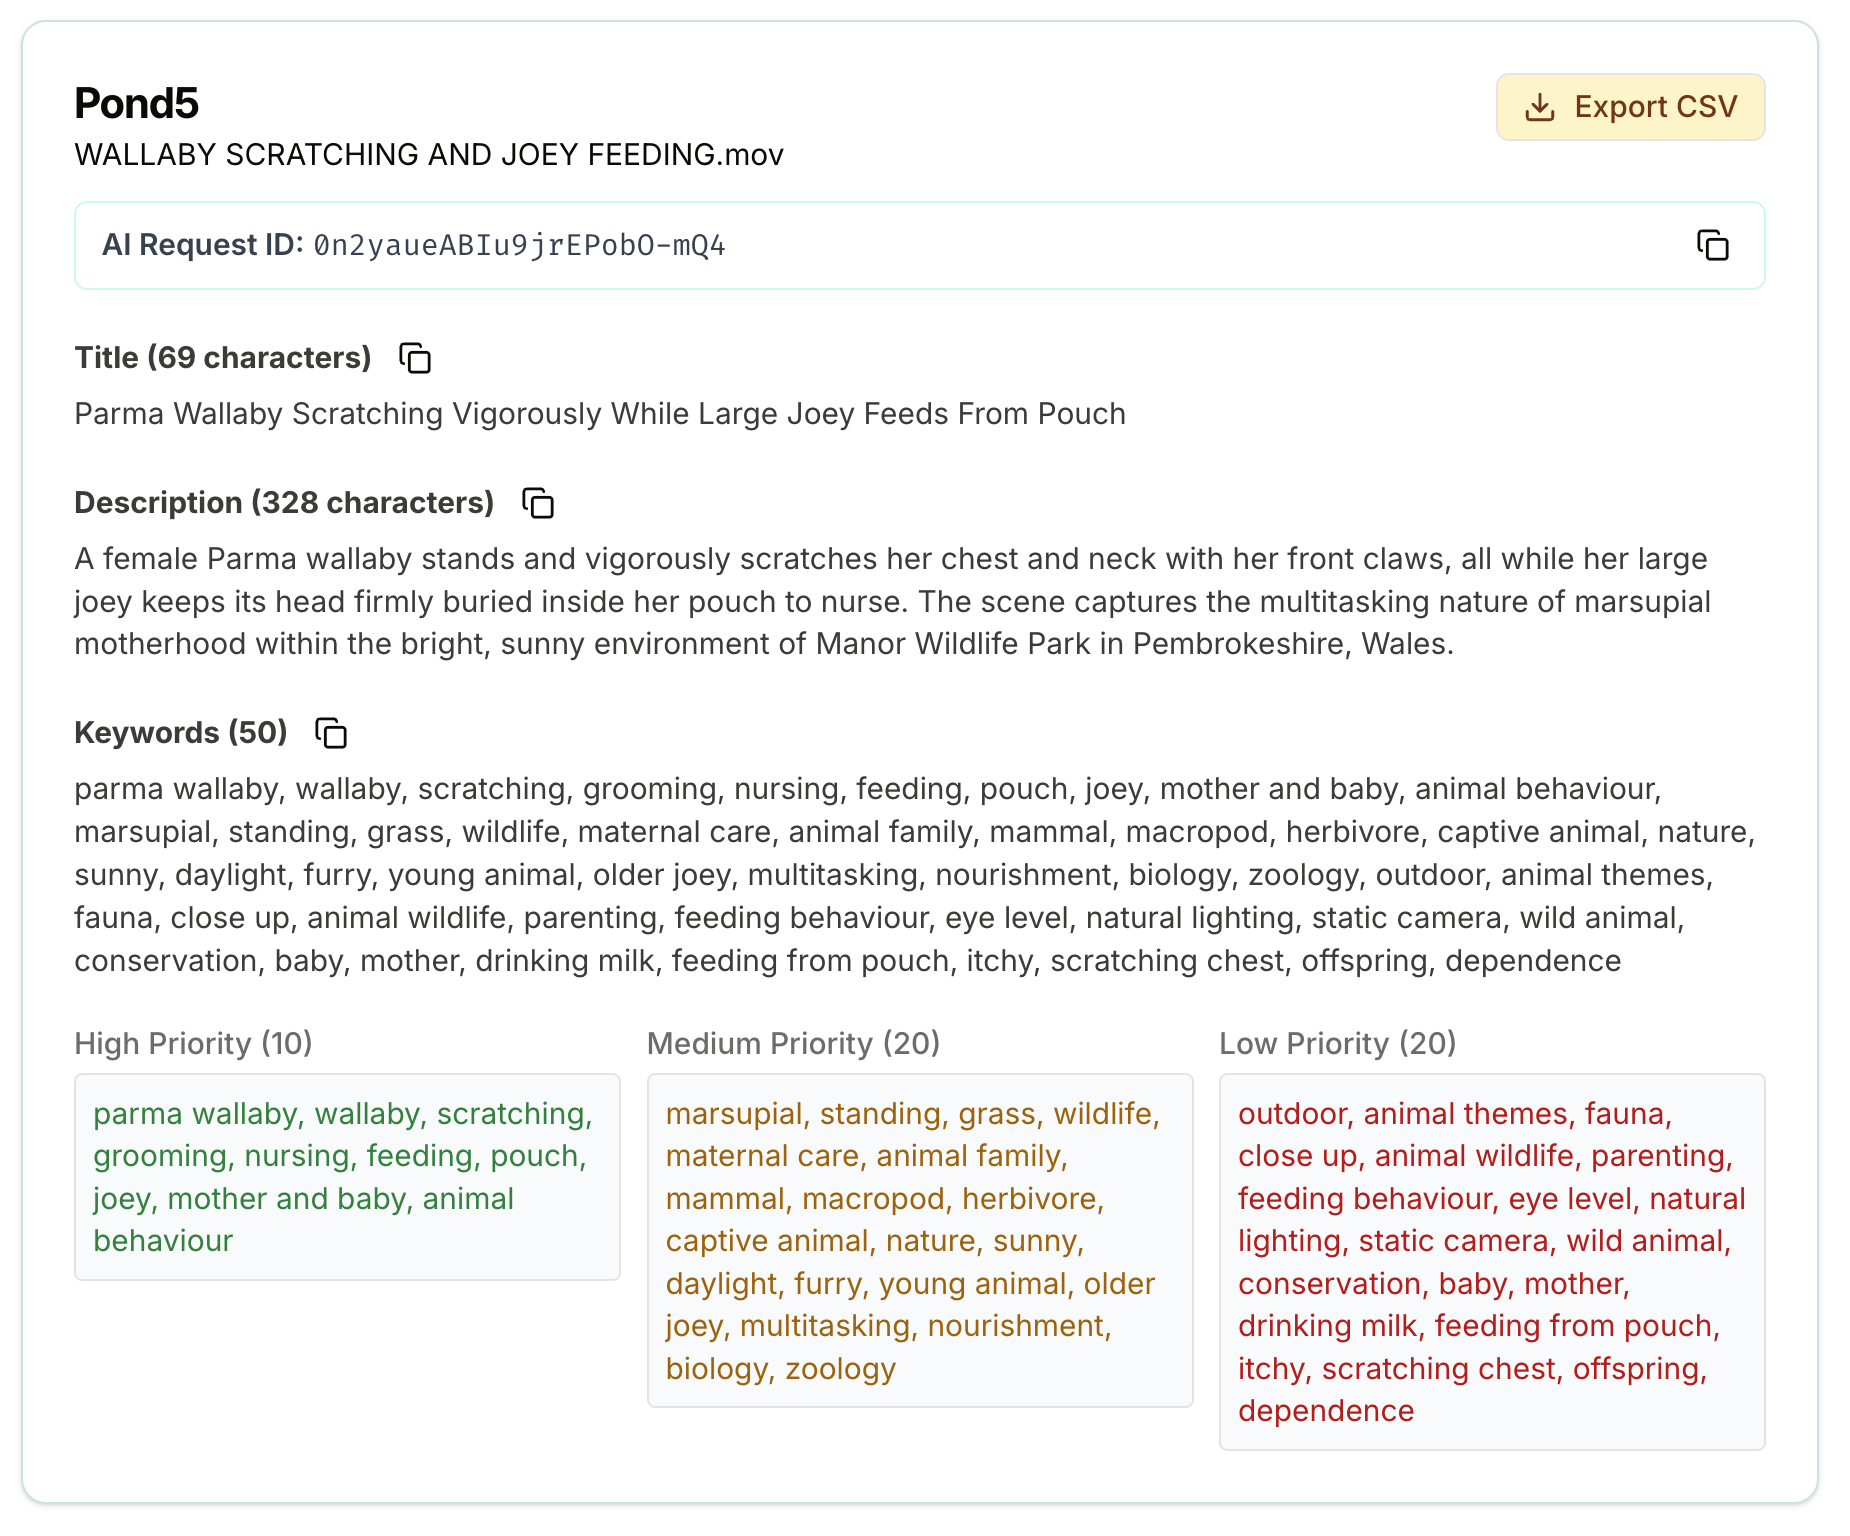Screen dimensions: 1850x1536
Task: Click the full keywords list
Action: (x=914, y=875)
